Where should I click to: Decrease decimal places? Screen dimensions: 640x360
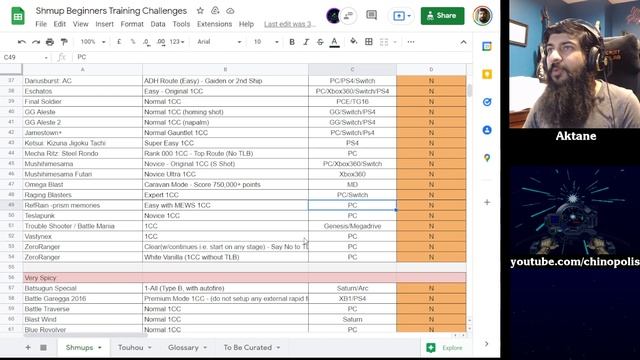pos(146,42)
